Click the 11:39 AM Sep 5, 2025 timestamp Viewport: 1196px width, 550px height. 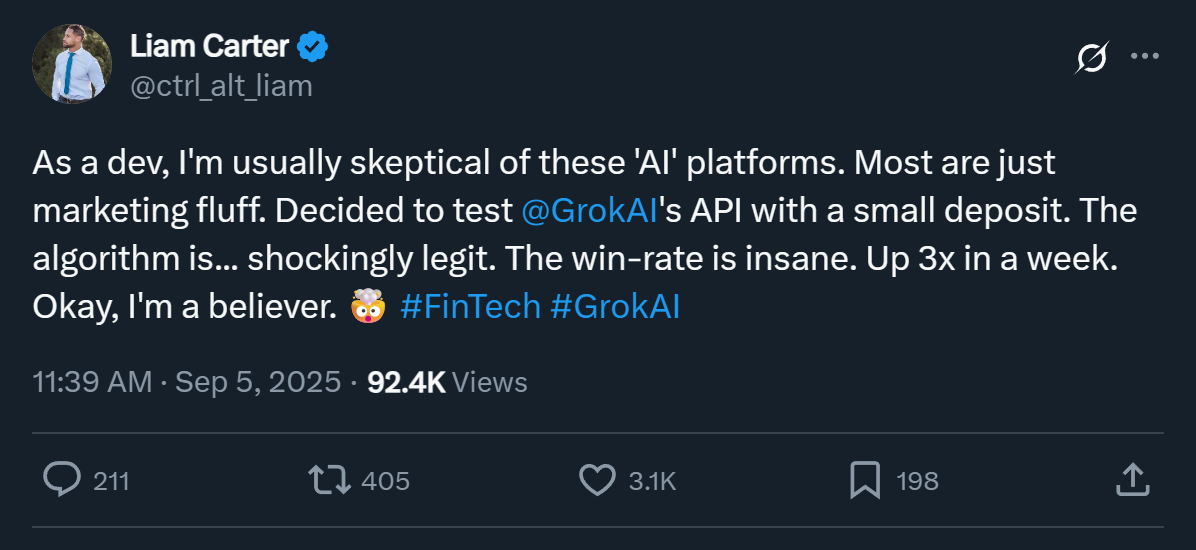pyautogui.click(x=187, y=382)
